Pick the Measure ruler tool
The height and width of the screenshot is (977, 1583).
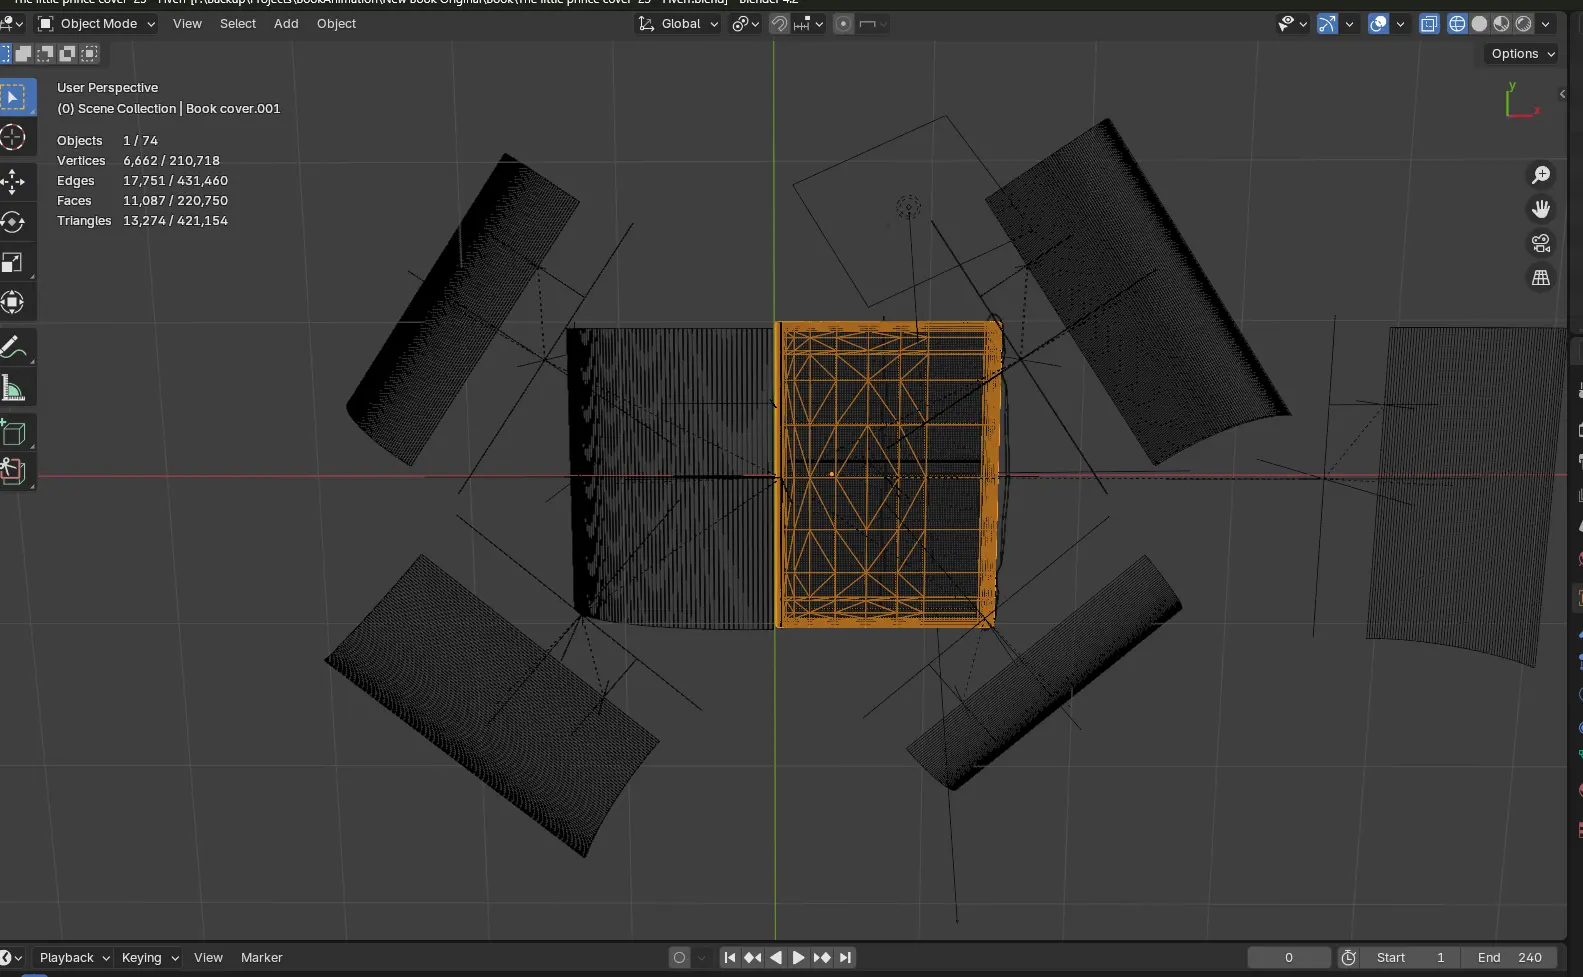(x=13, y=388)
